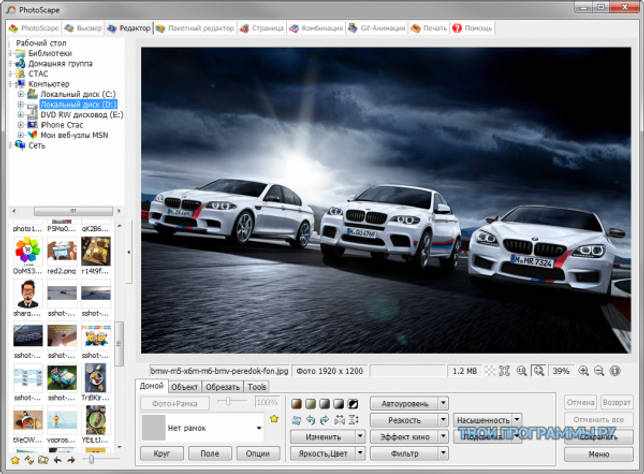Click the Круг button
The height and width of the screenshot is (474, 644).
tap(161, 453)
